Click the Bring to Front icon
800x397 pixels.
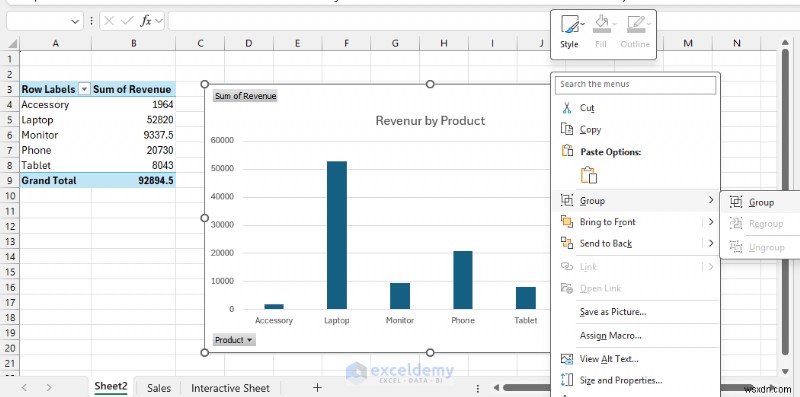click(567, 222)
